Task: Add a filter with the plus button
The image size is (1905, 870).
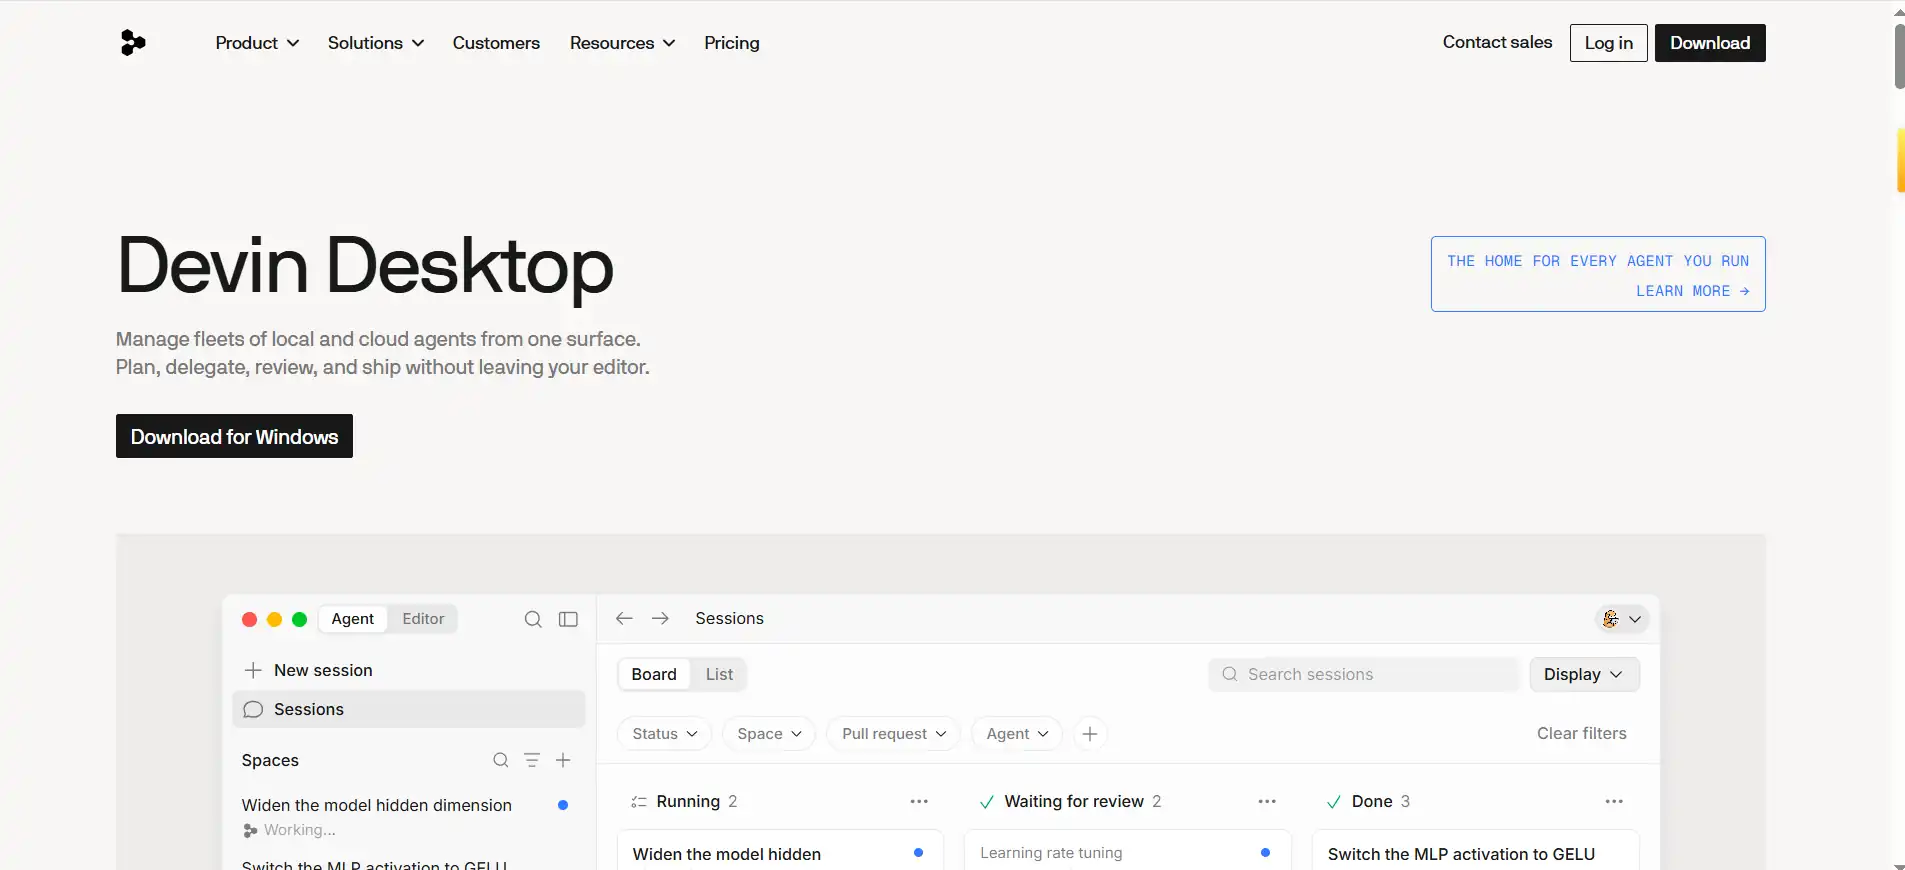Action: [1090, 734]
